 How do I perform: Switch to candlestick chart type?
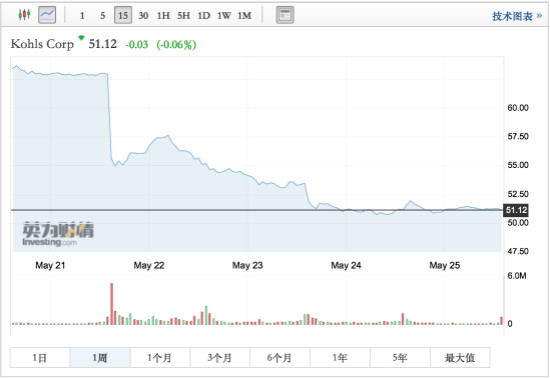pos(25,15)
